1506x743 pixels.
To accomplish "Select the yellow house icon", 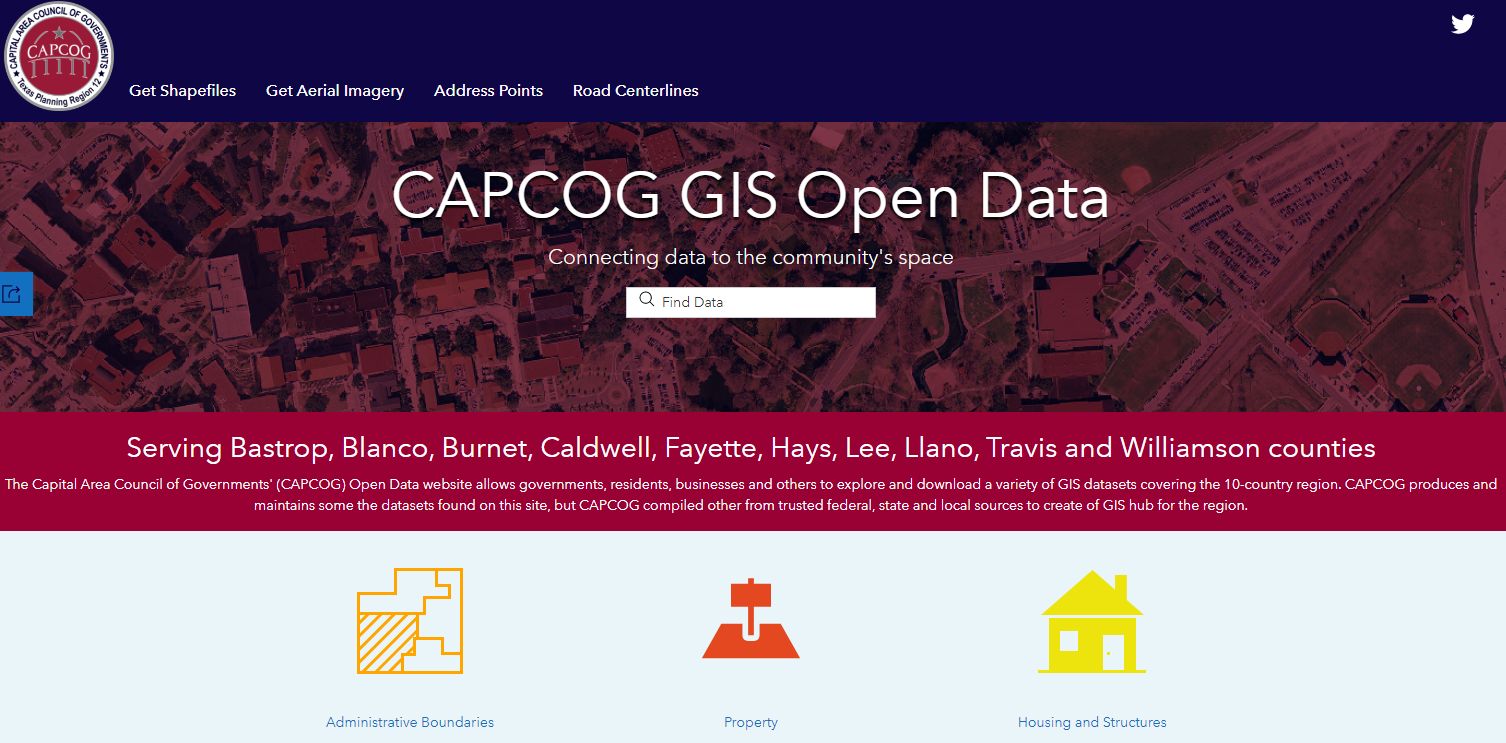I will tap(1092, 621).
